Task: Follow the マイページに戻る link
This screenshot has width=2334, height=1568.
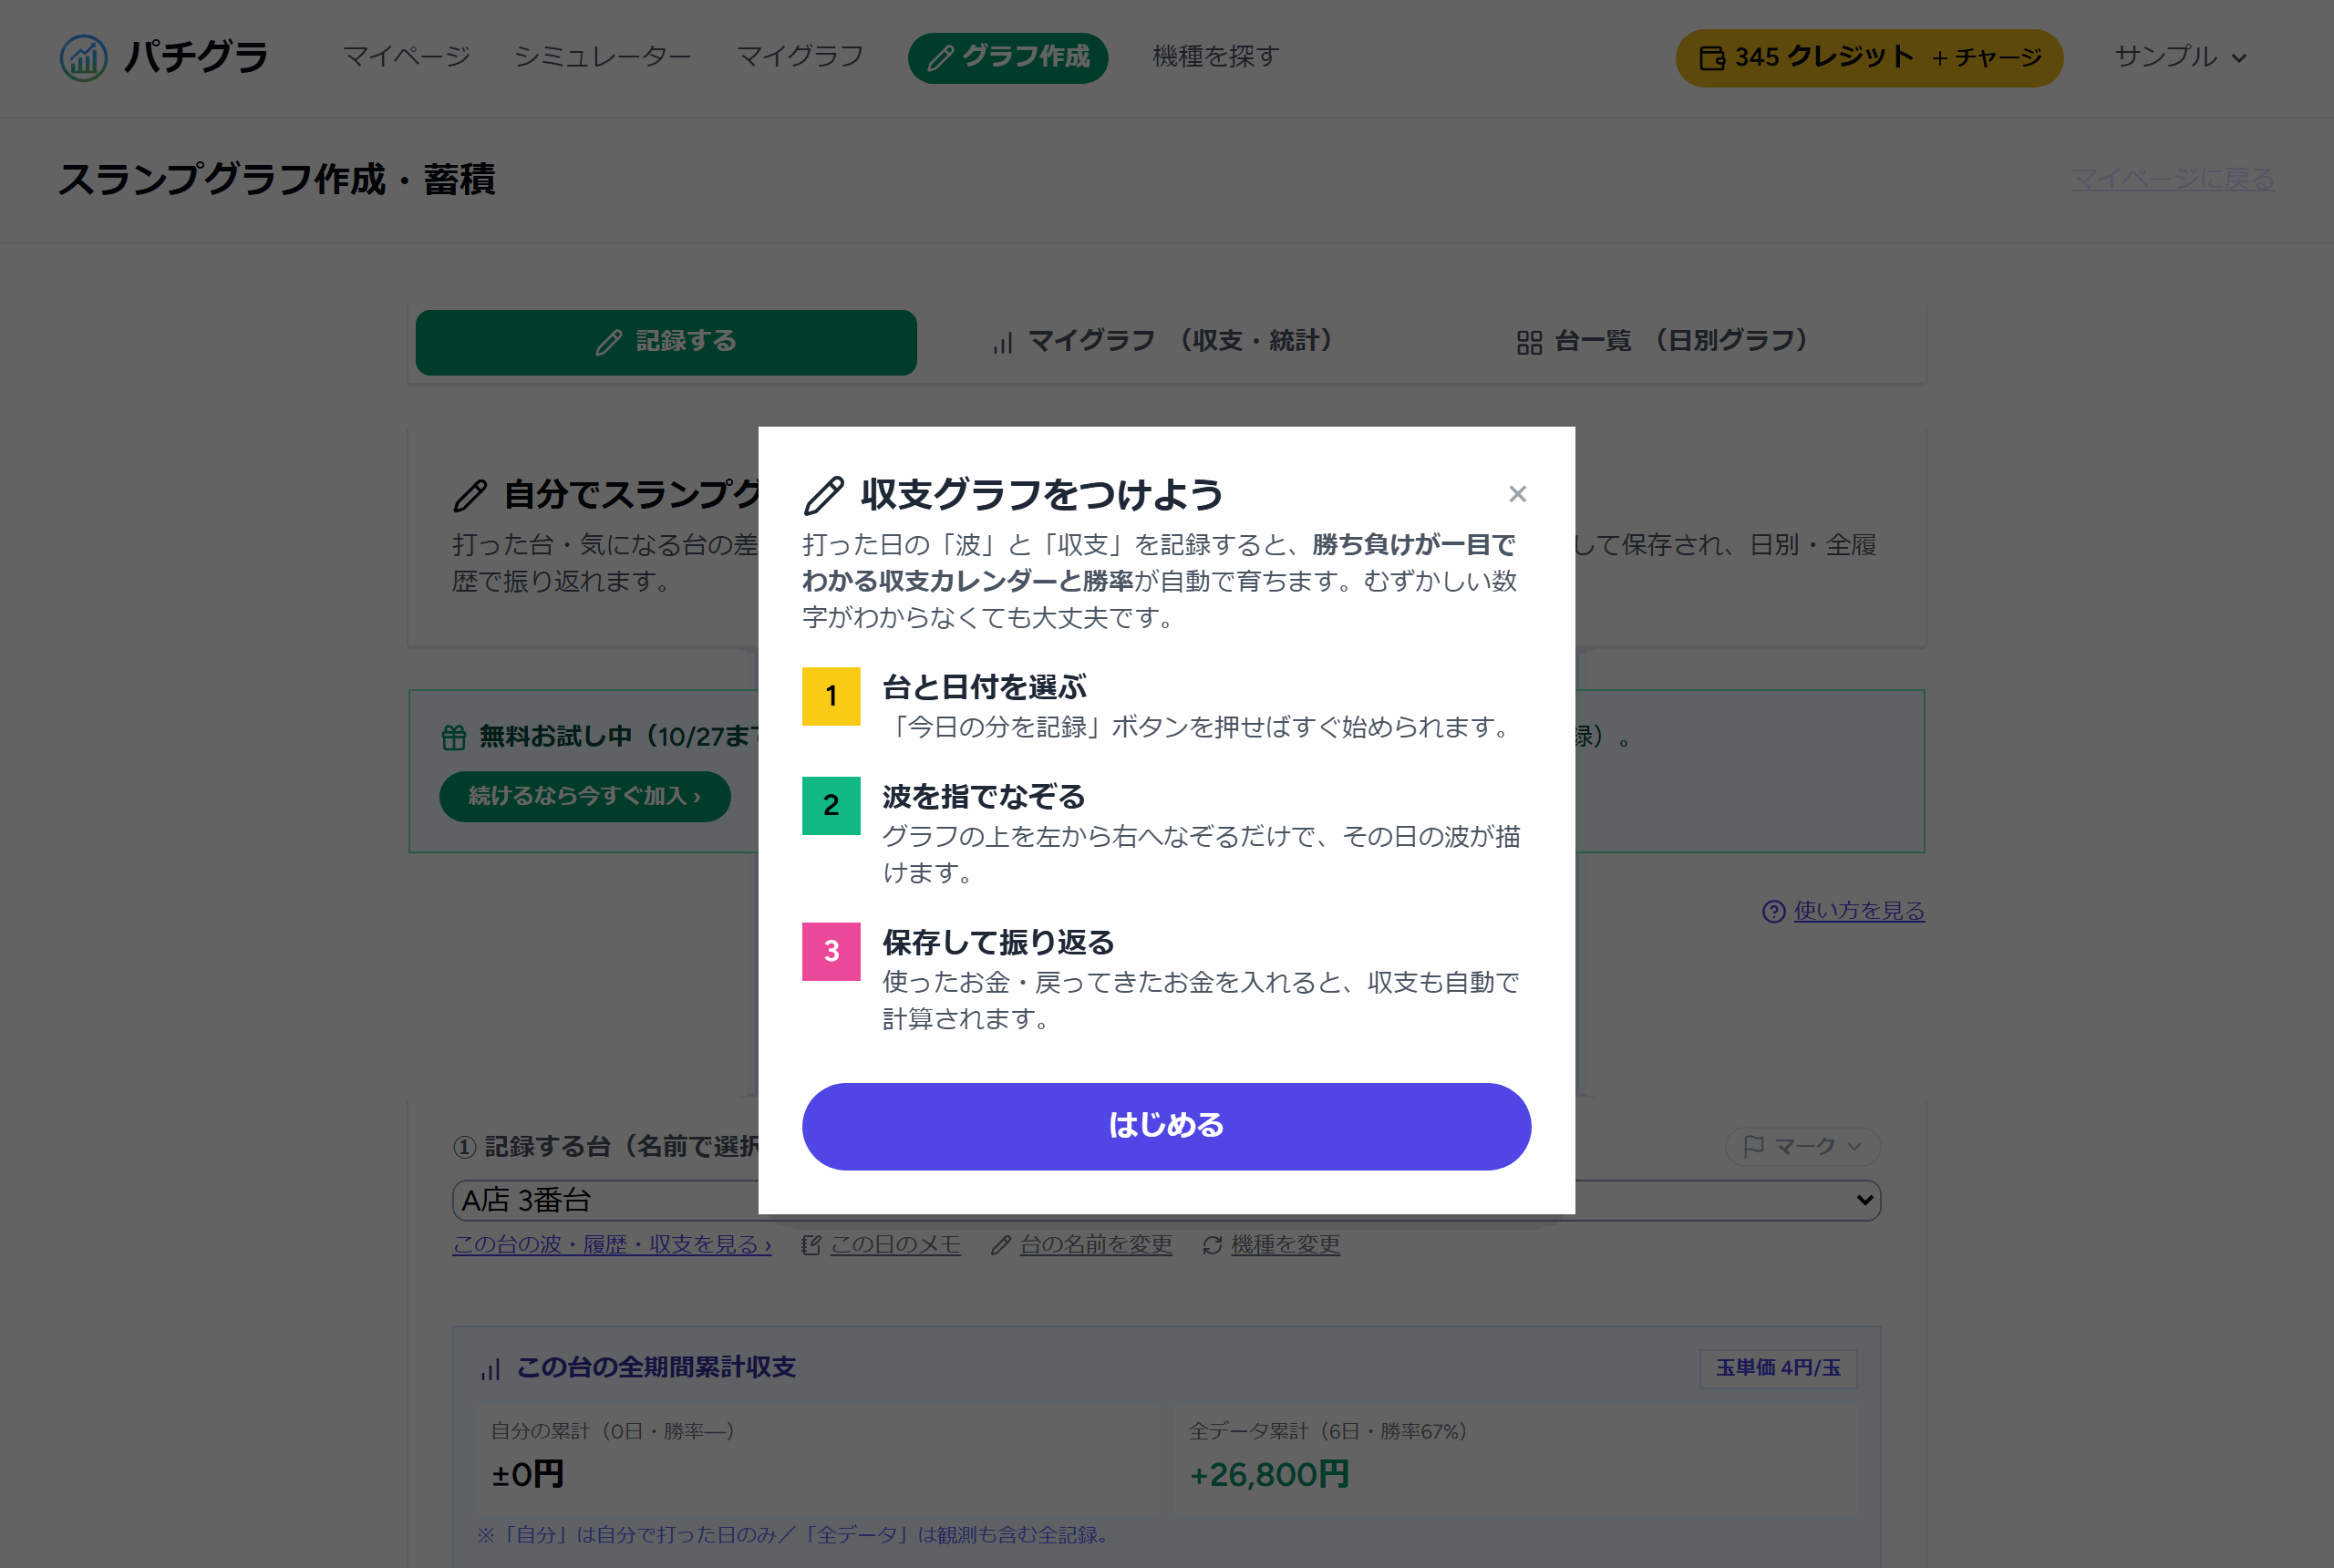Action: pyautogui.click(x=2172, y=179)
